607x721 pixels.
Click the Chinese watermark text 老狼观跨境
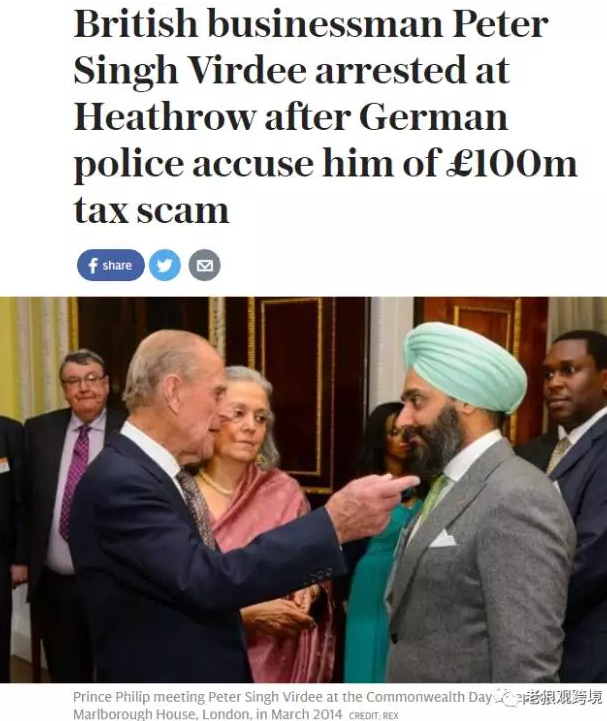(563, 698)
